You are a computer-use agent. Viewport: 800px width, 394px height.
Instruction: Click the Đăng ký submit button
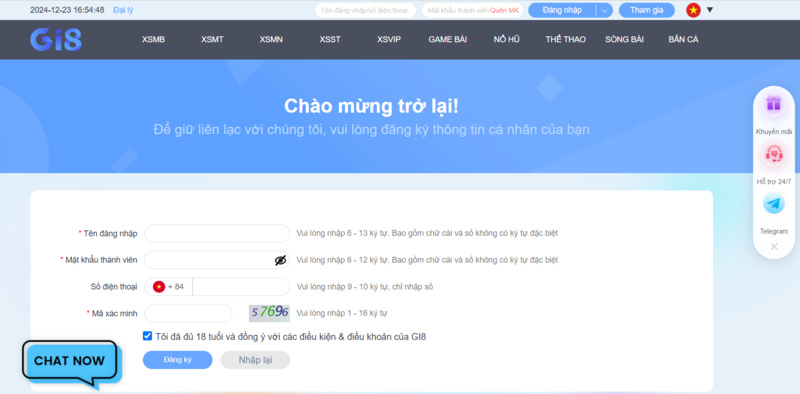(178, 360)
